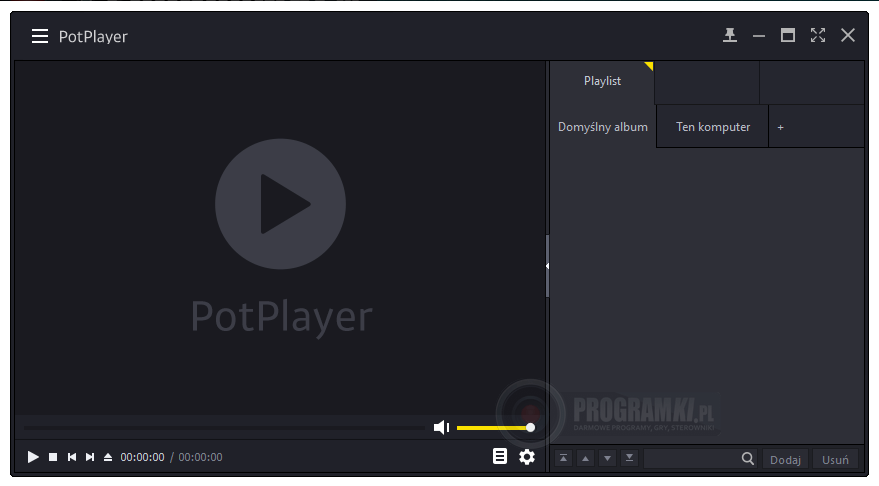Add a new album with plus tab
The image size is (879, 486).
(780, 128)
